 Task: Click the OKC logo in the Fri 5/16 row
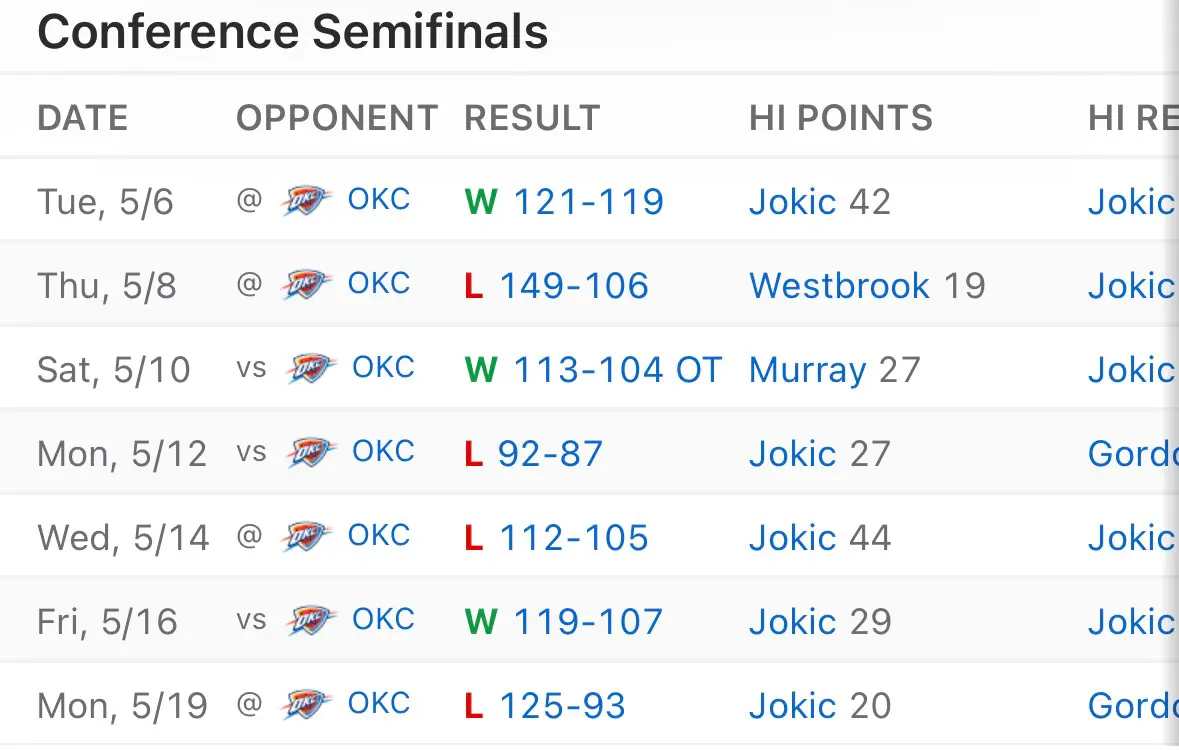tap(311, 622)
